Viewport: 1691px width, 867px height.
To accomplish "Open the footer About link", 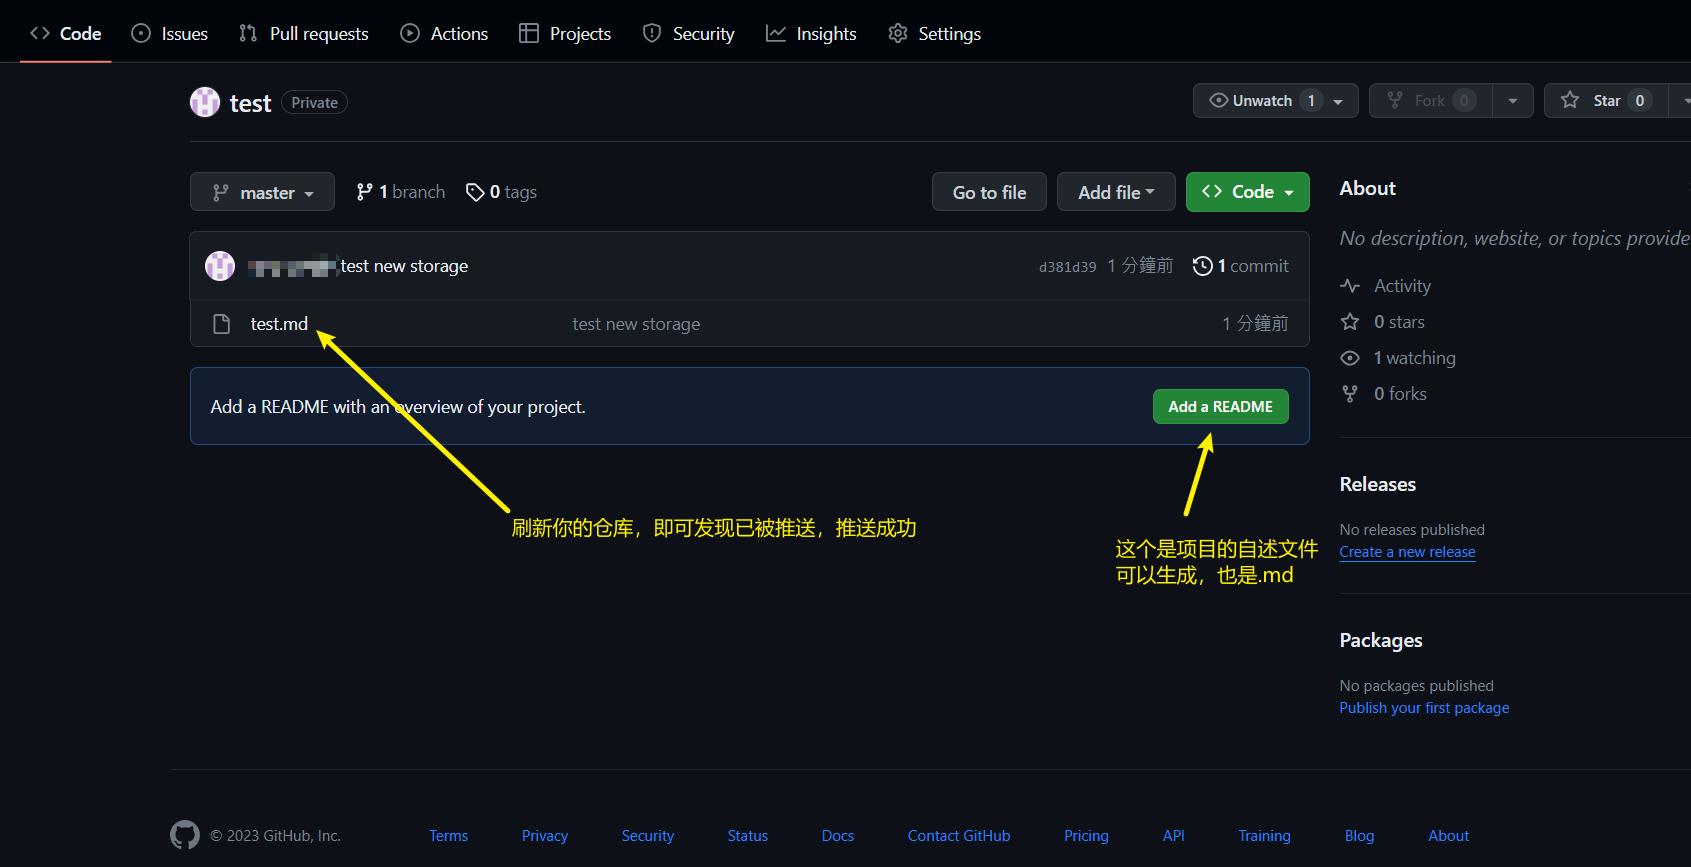I will pyautogui.click(x=1448, y=836).
